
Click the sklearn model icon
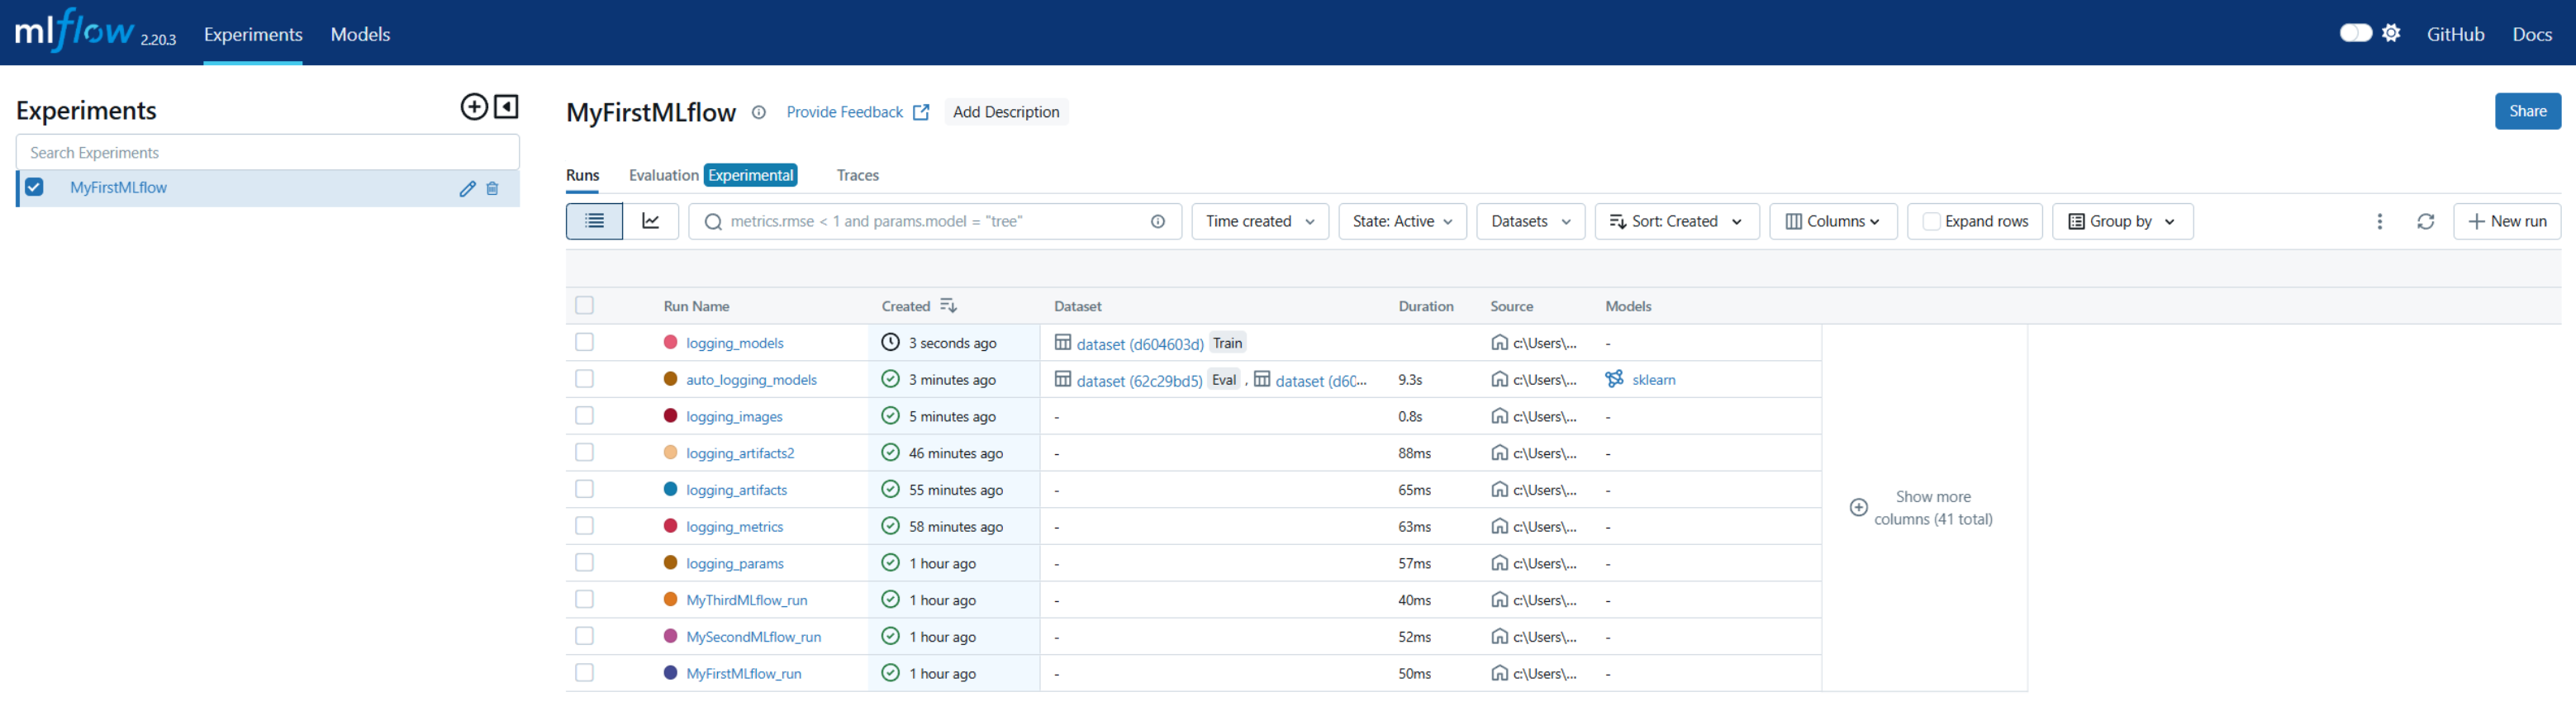pos(1614,379)
